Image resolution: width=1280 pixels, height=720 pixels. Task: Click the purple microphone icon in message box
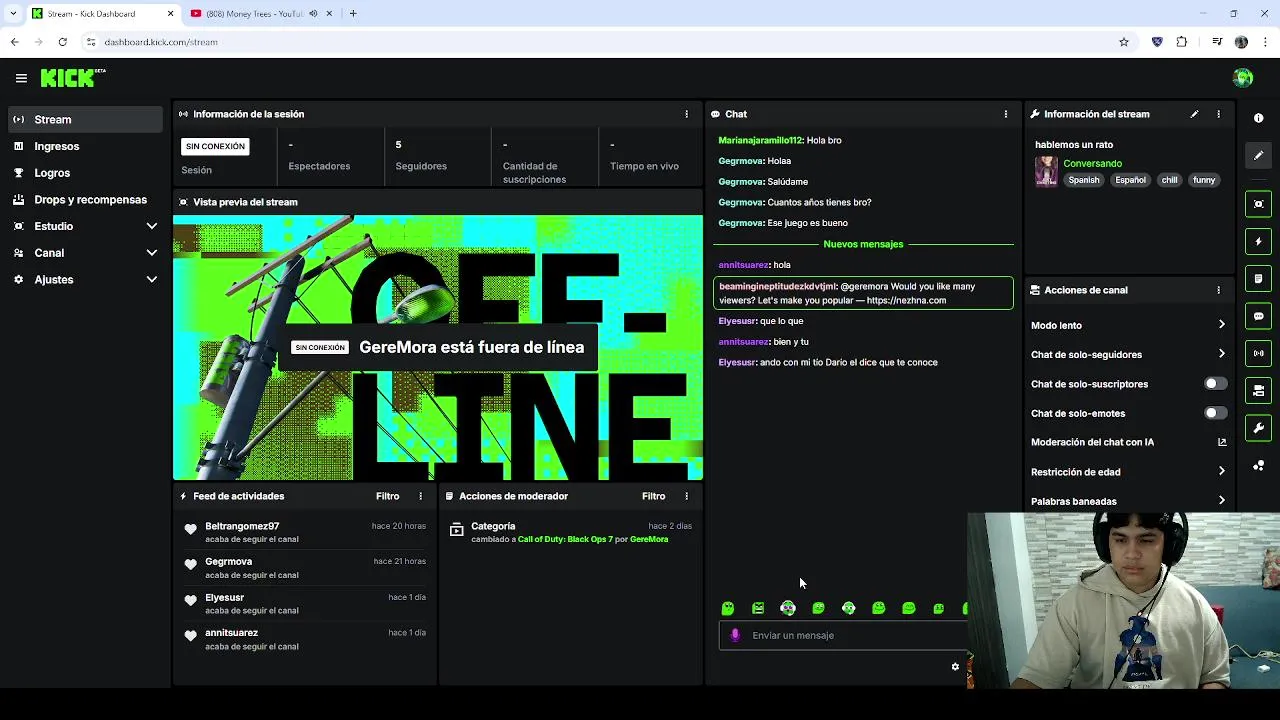click(x=735, y=635)
